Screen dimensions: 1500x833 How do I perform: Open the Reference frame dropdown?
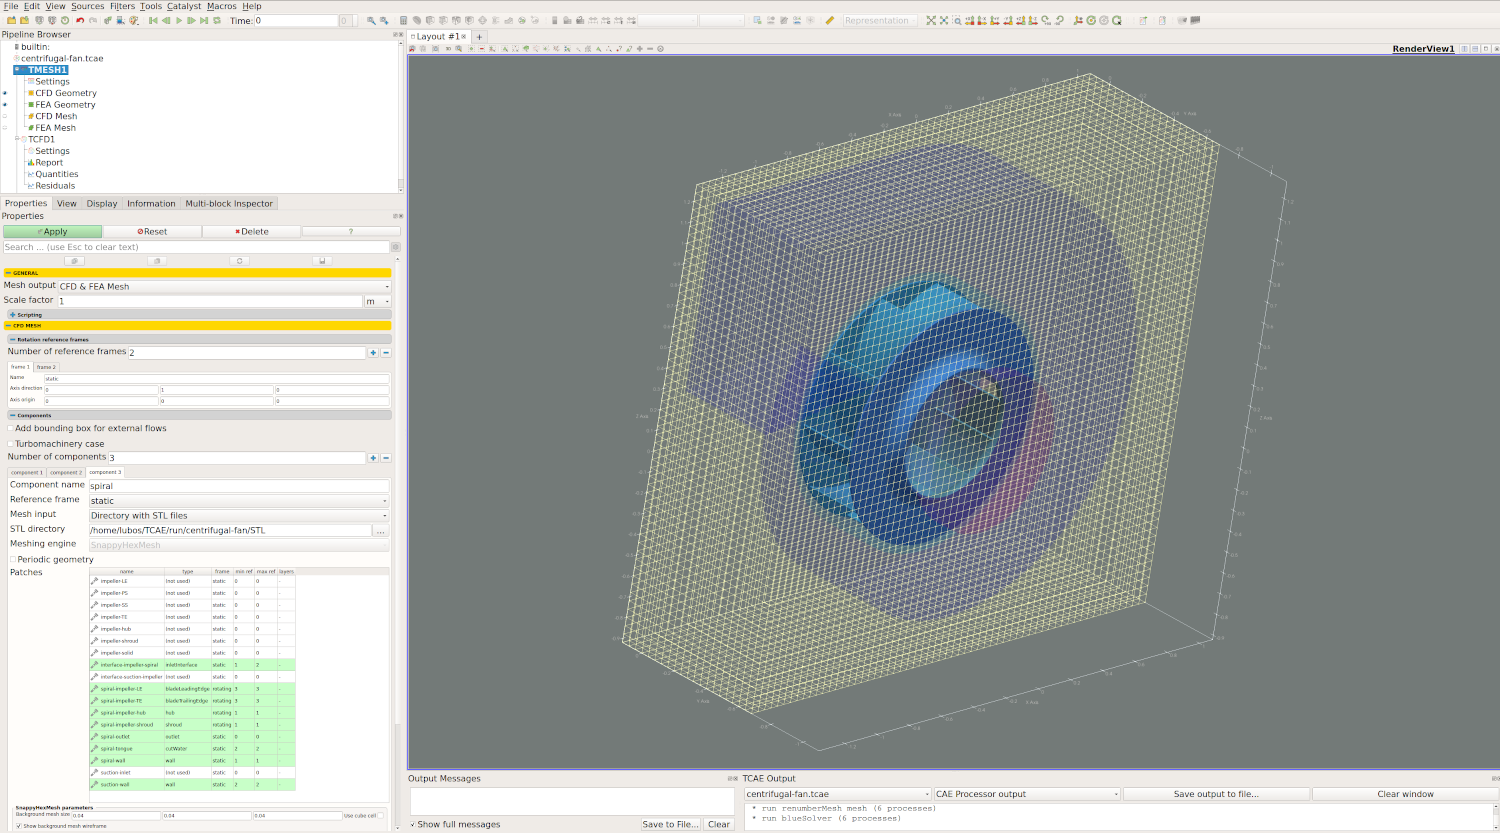pyautogui.click(x=239, y=501)
